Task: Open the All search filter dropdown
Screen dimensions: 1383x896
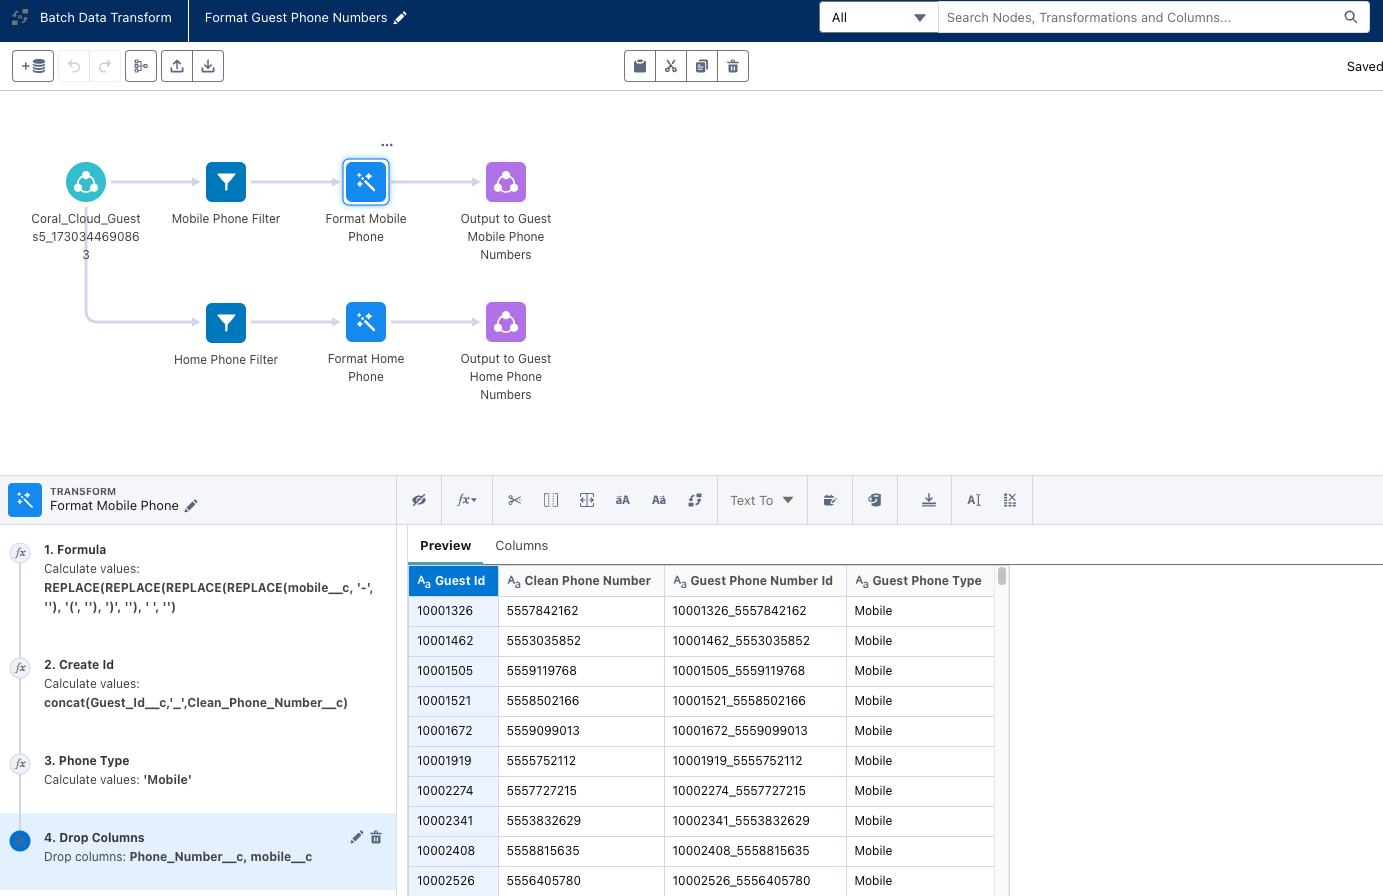Action: click(878, 18)
